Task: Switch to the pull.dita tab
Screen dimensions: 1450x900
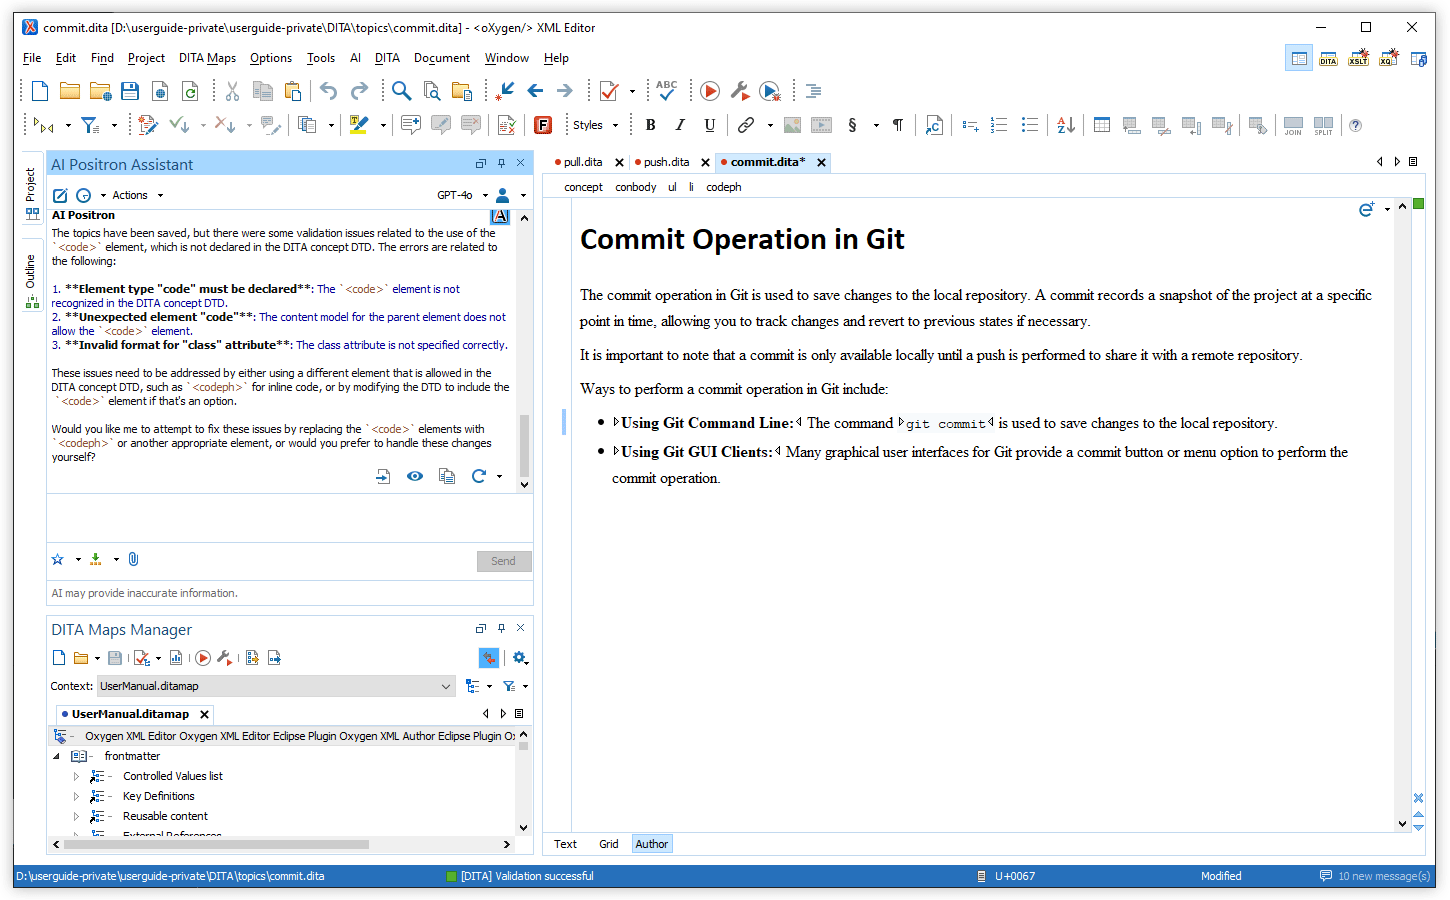Action: click(582, 162)
